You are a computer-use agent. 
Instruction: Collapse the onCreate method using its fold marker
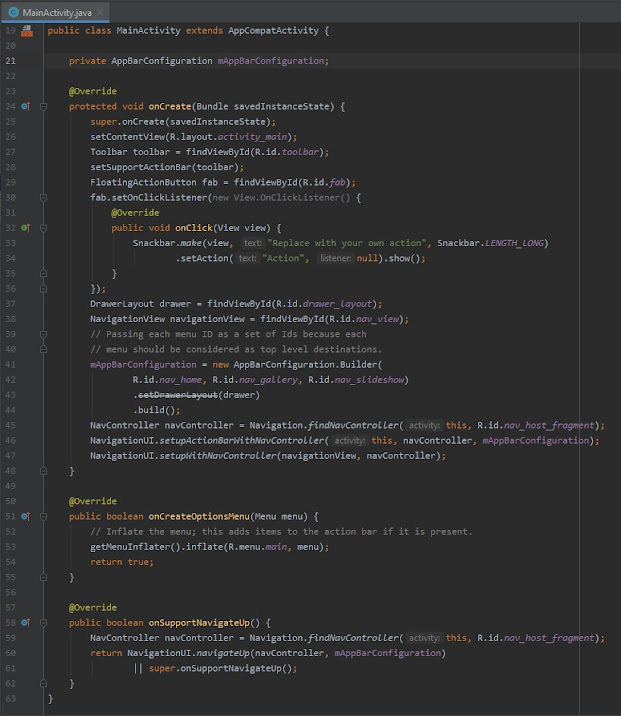tap(41, 106)
